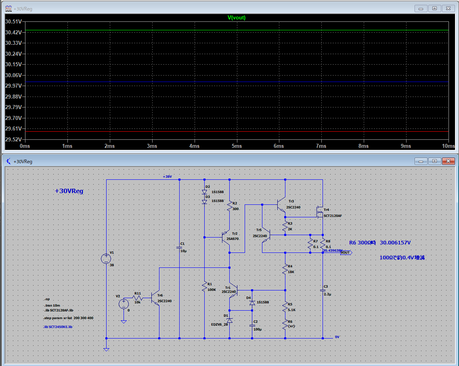The width and height of the screenshot is (459, 366).
Task: Click the +30VReg schematic title text
Action: tap(69, 191)
